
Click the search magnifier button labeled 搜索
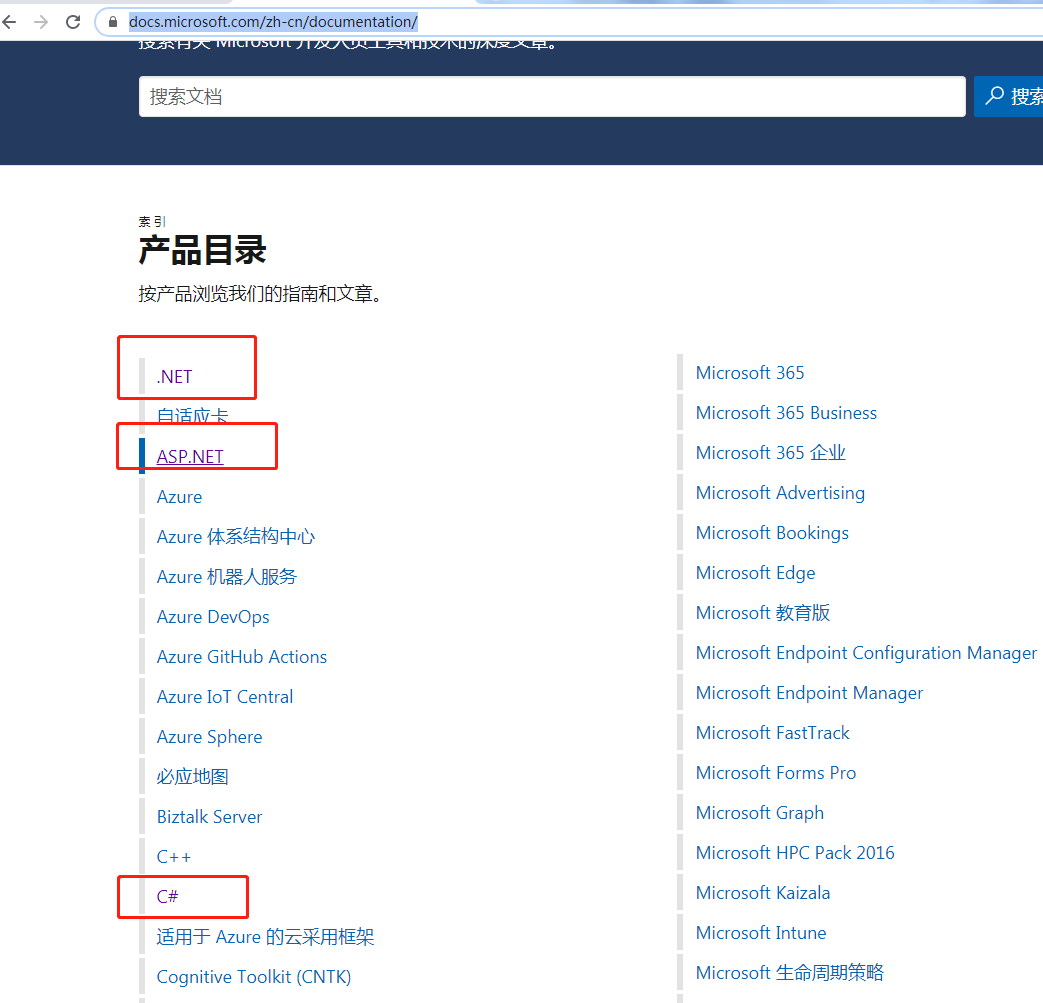[x=1012, y=96]
